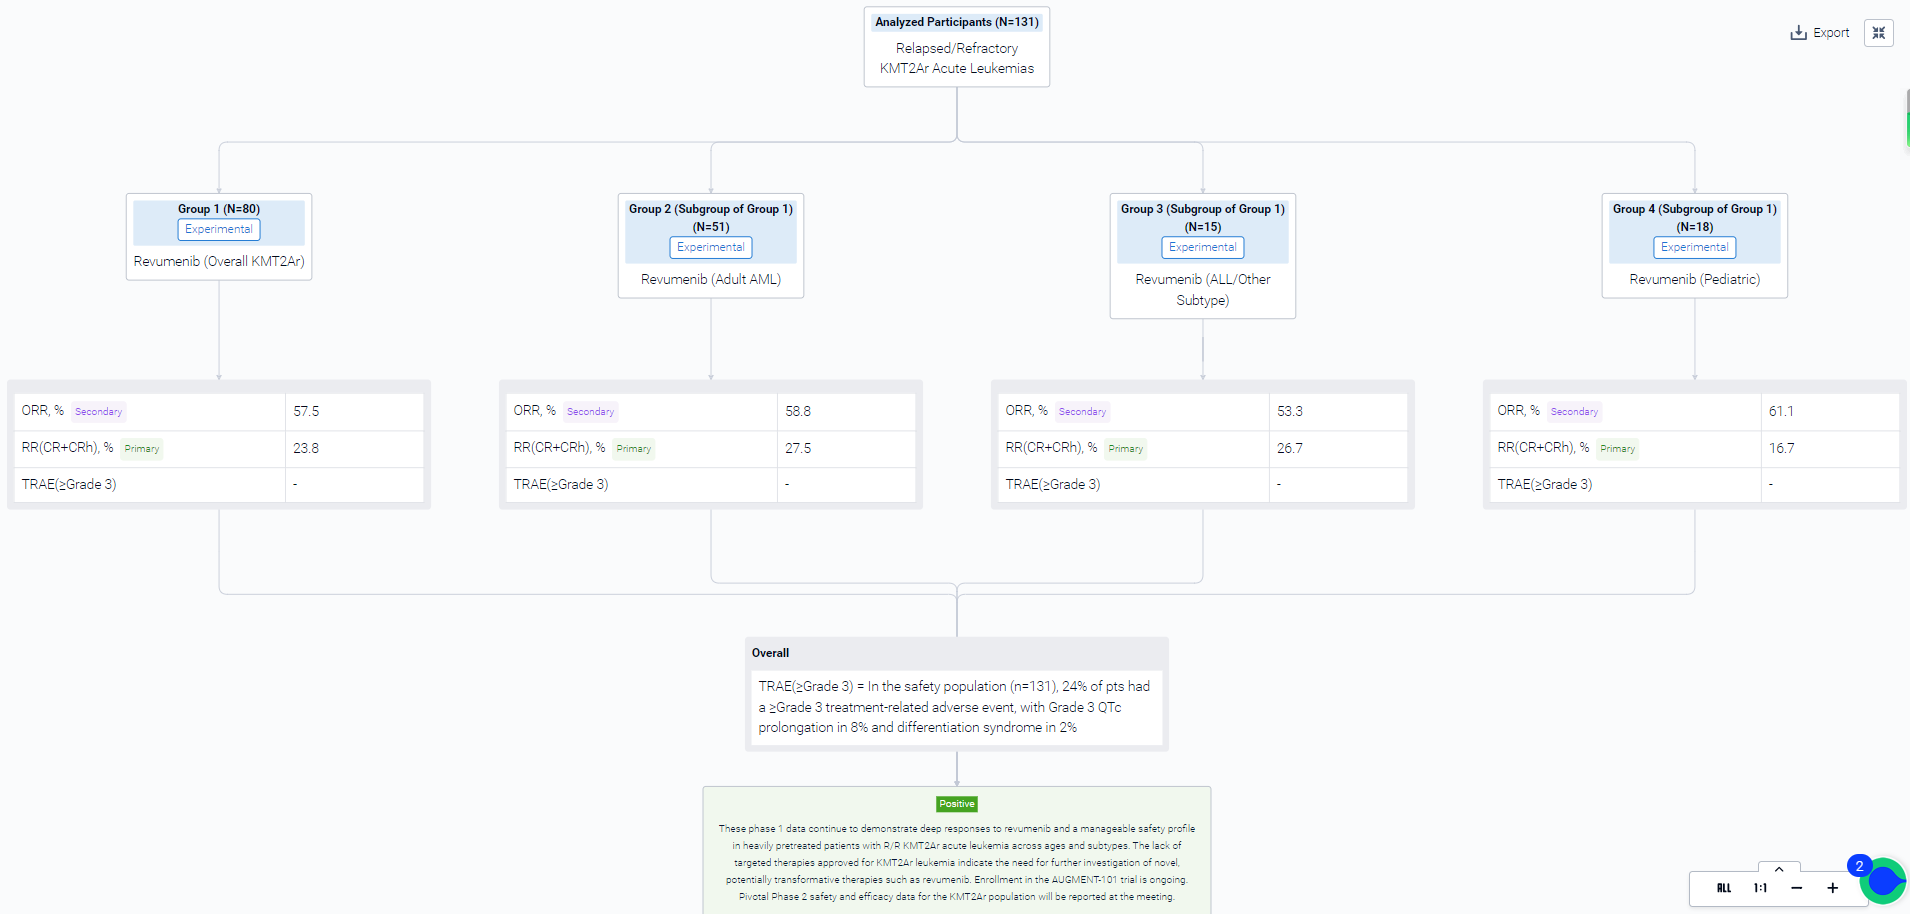Click the Export download icon
The width and height of the screenshot is (1910, 914).
pyautogui.click(x=1798, y=33)
